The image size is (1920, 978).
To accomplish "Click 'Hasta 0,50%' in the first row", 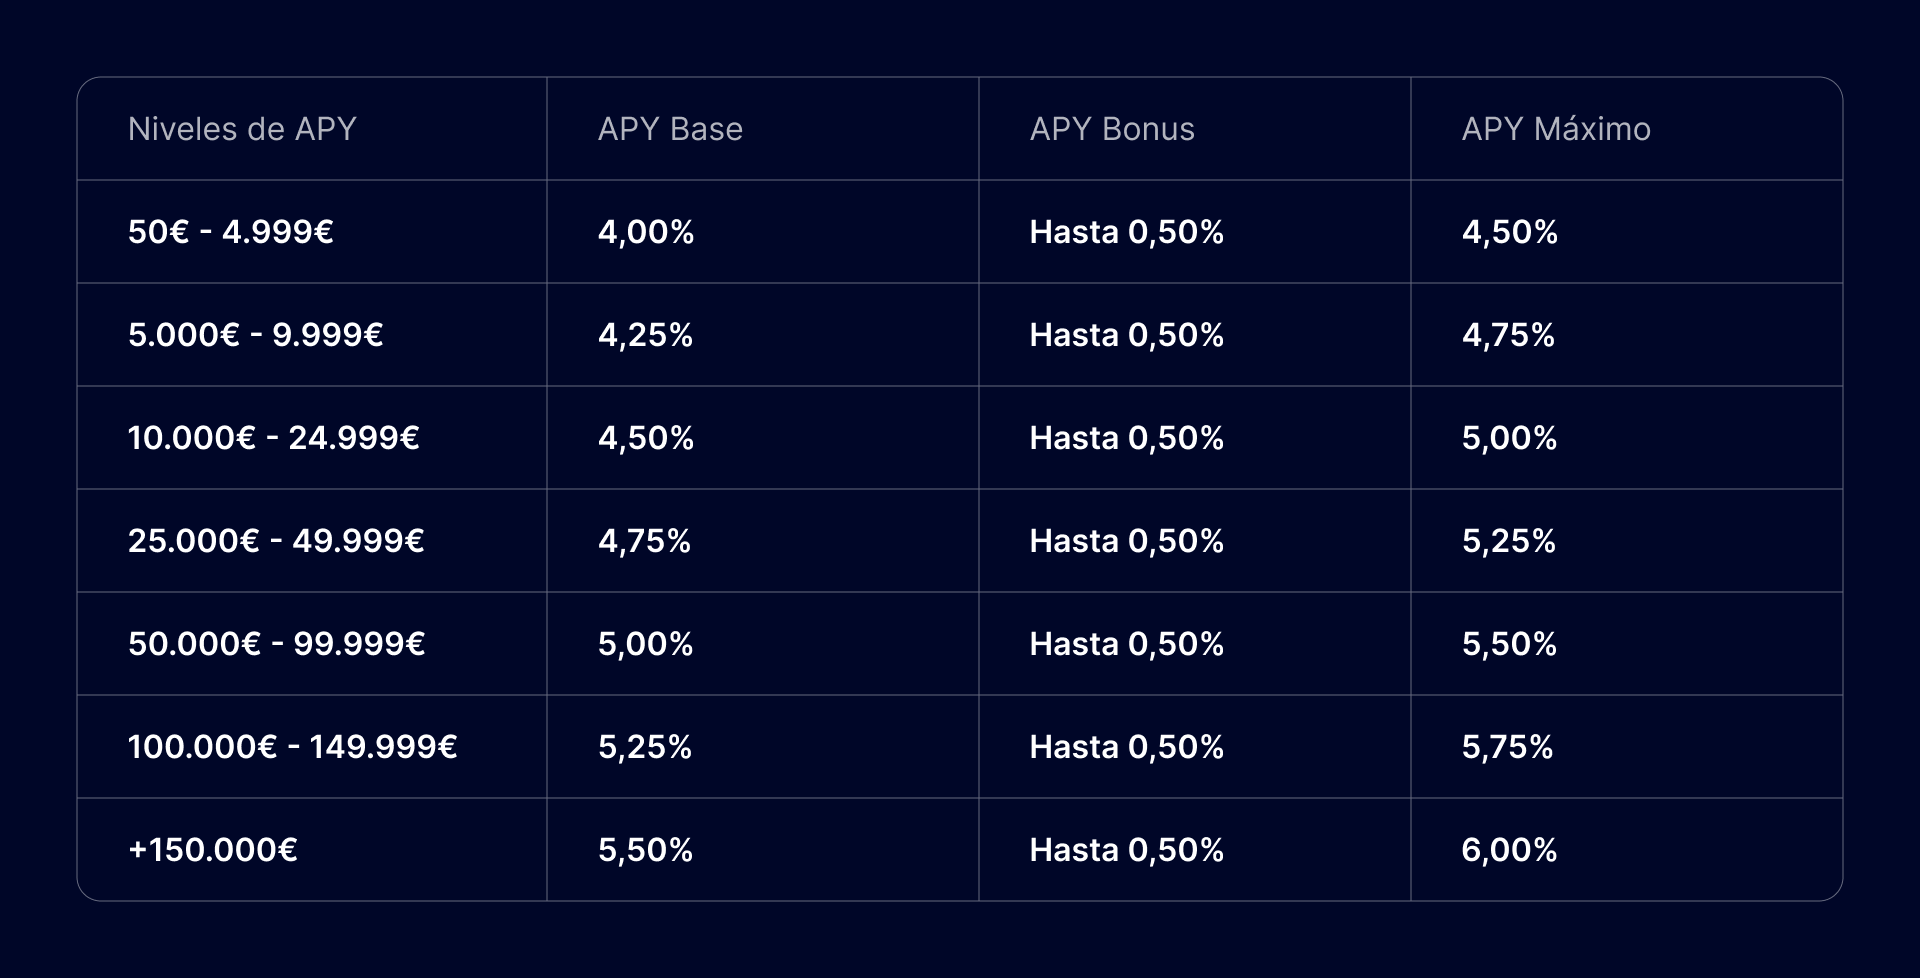I will coord(1127,232).
